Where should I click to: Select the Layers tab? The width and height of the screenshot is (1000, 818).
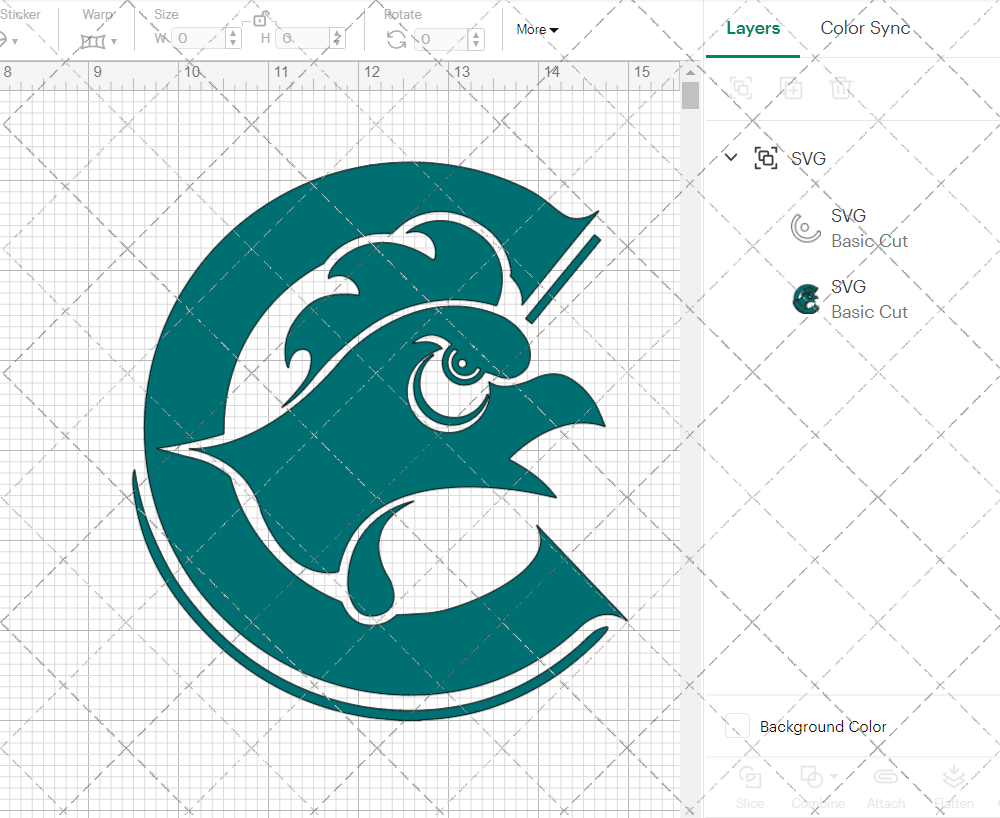[x=753, y=28]
